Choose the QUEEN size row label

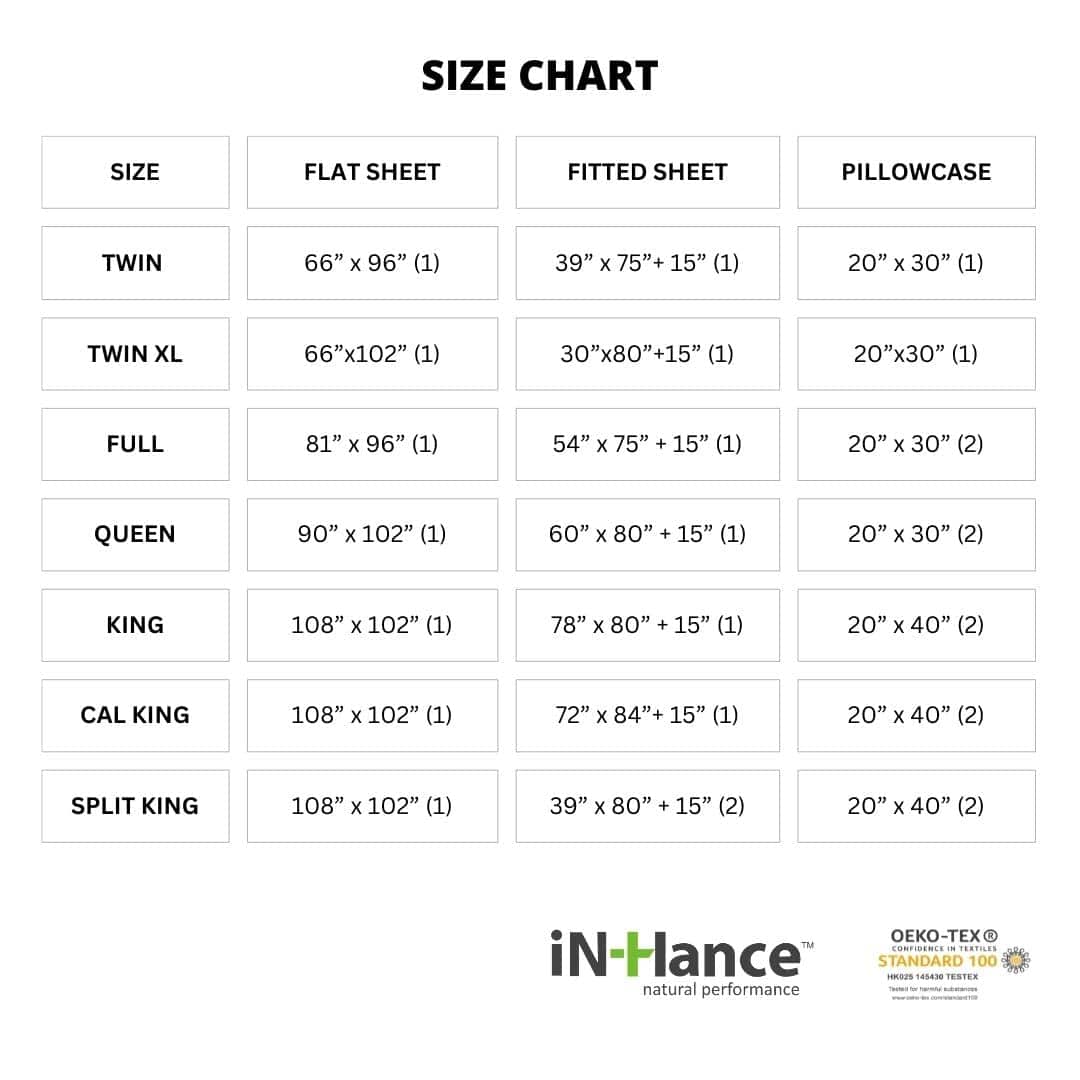[135, 534]
